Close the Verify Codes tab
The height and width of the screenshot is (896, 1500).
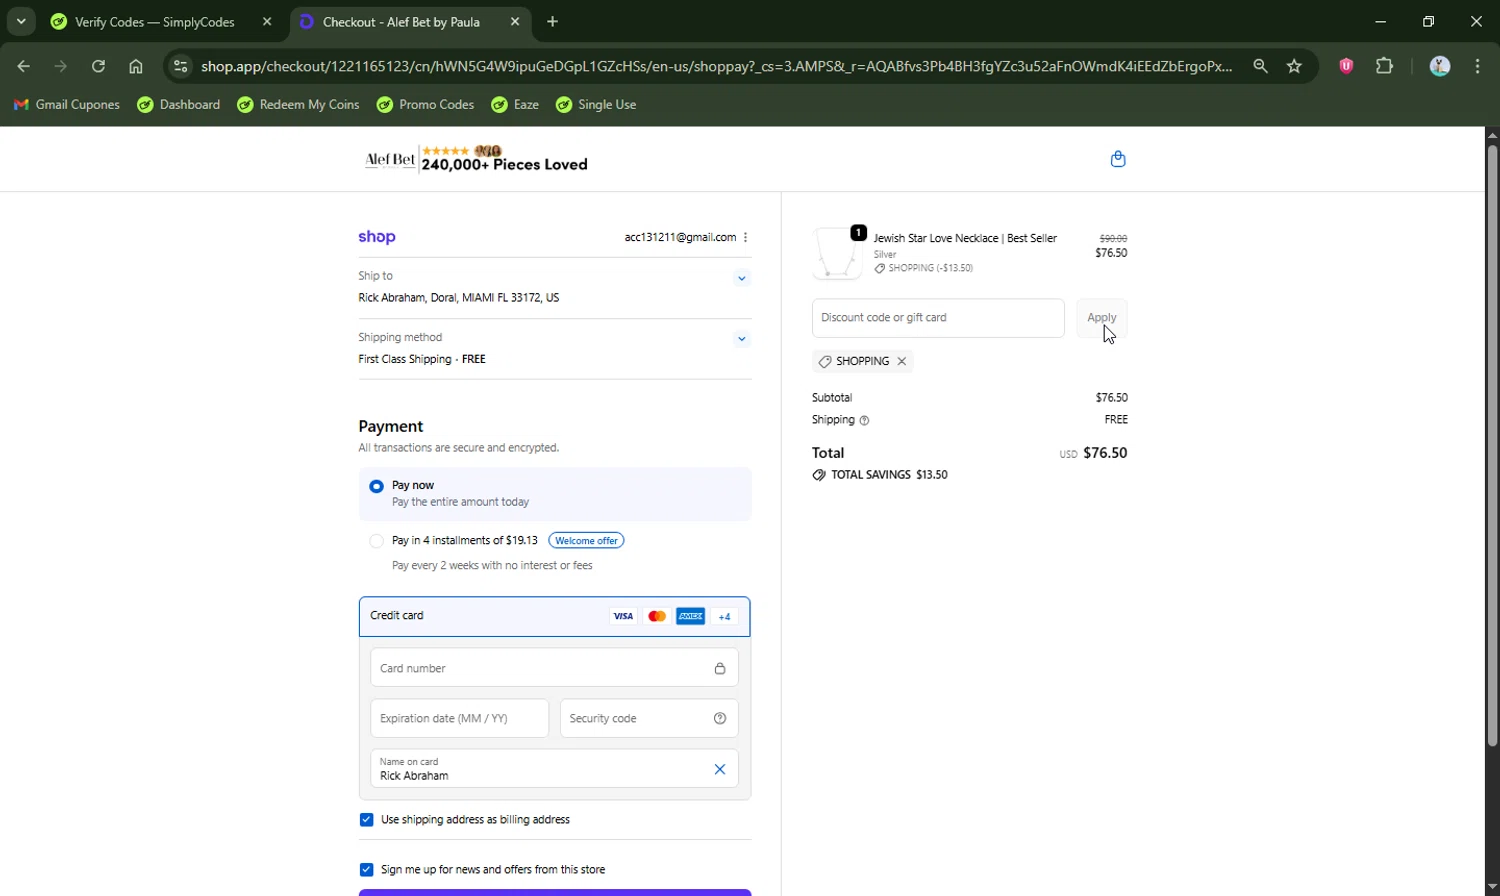[x=267, y=21]
